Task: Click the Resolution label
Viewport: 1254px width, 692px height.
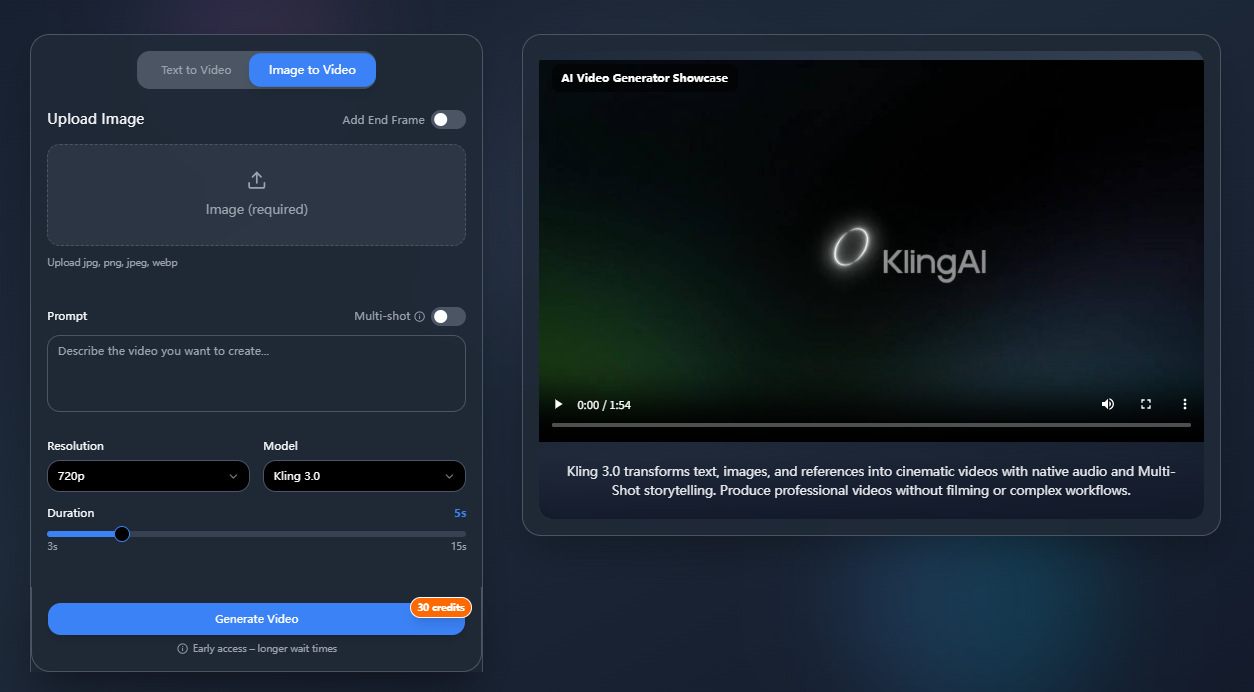Action: (75, 446)
